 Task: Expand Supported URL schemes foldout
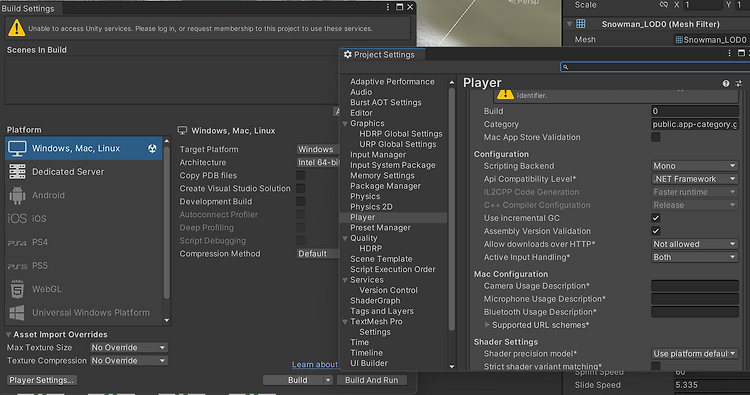coord(487,325)
